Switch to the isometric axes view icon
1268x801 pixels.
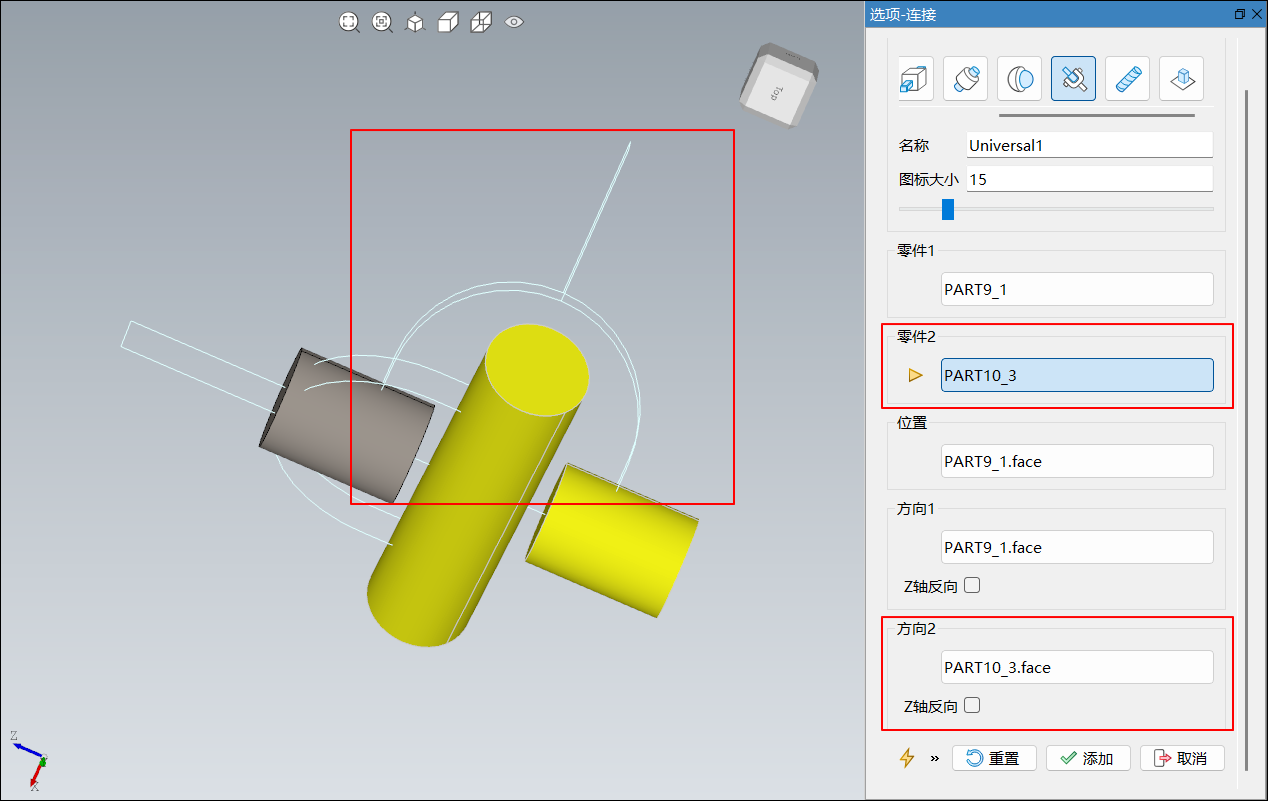(415, 22)
